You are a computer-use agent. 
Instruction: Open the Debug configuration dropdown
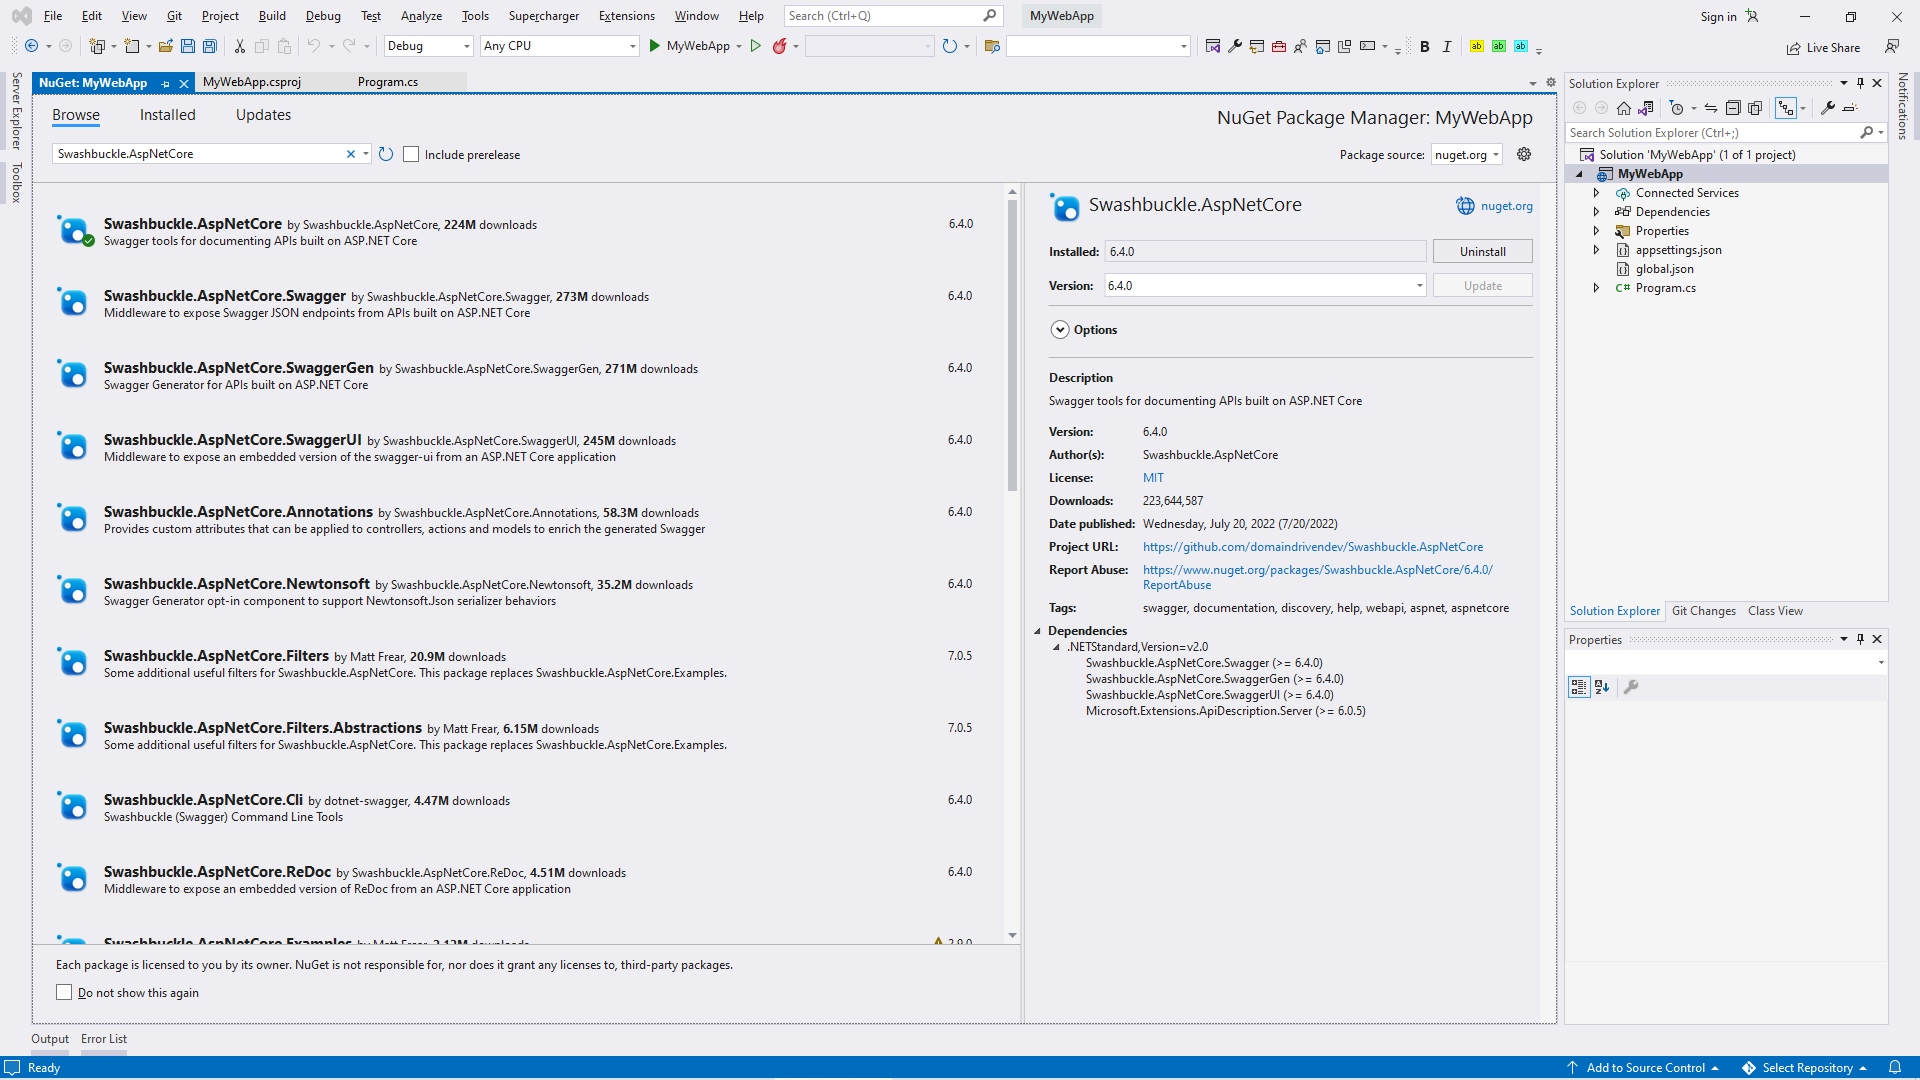466,46
